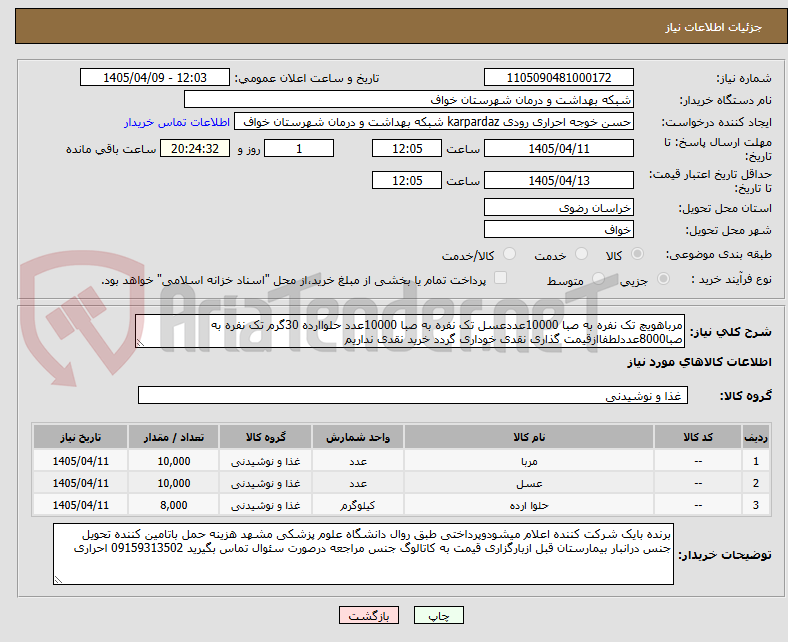Click the واحد شمارش column header
The width and height of the screenshot is (788, 642).
[x=358, y=437]
